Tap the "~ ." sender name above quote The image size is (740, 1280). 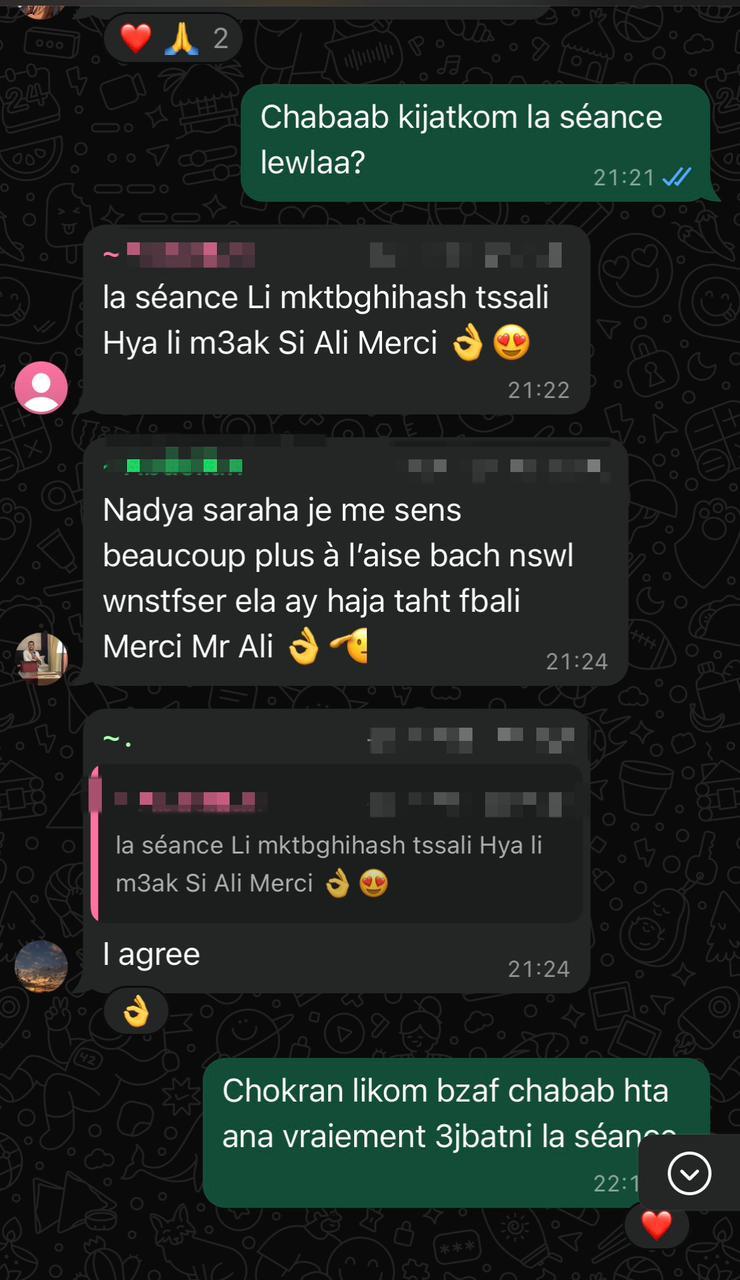pyautogui.click(x=118, y=740)
